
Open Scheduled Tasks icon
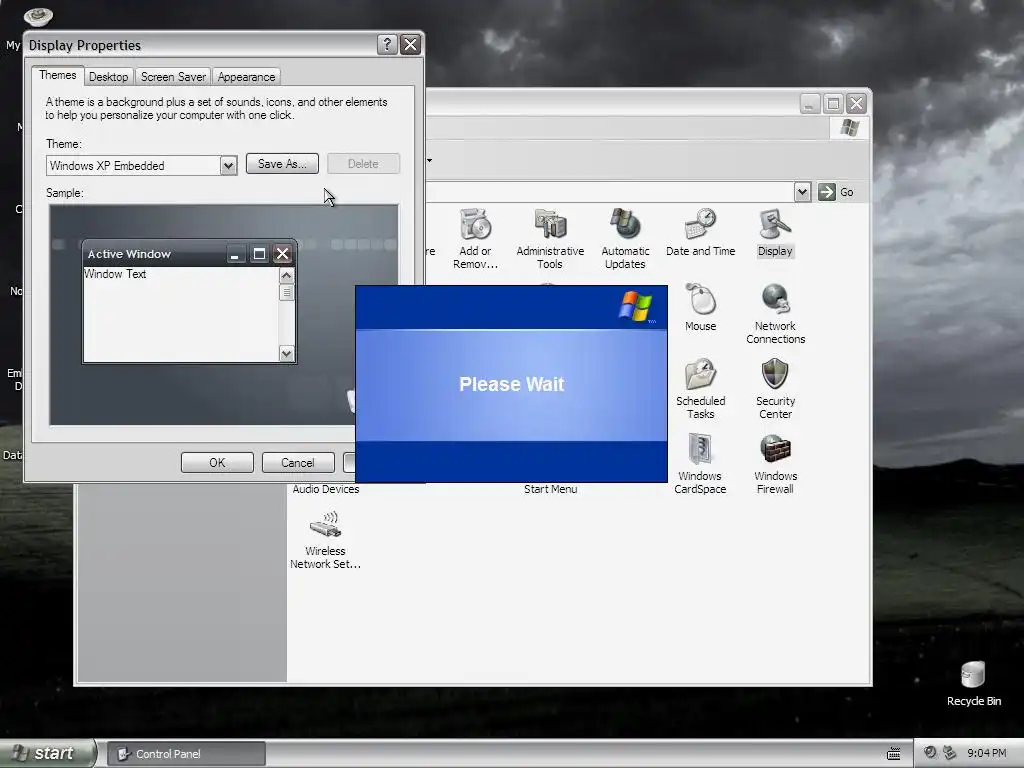click(x=700, y=389)
